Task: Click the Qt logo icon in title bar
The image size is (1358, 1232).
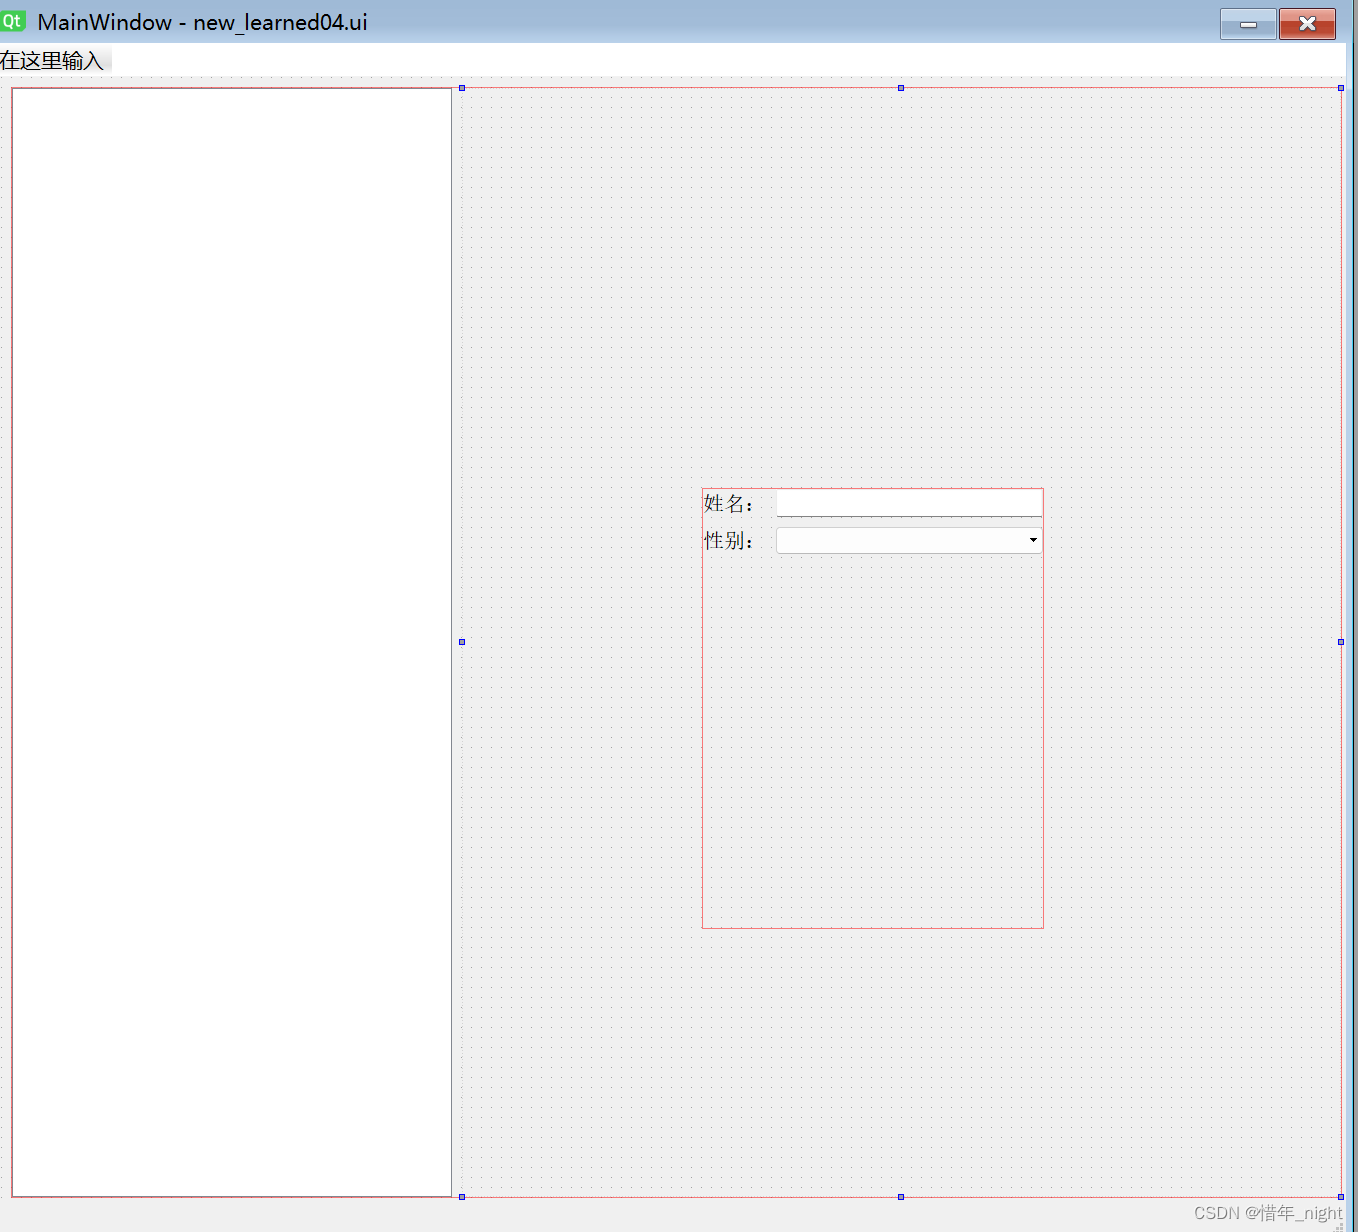Action: click(13, 21)
